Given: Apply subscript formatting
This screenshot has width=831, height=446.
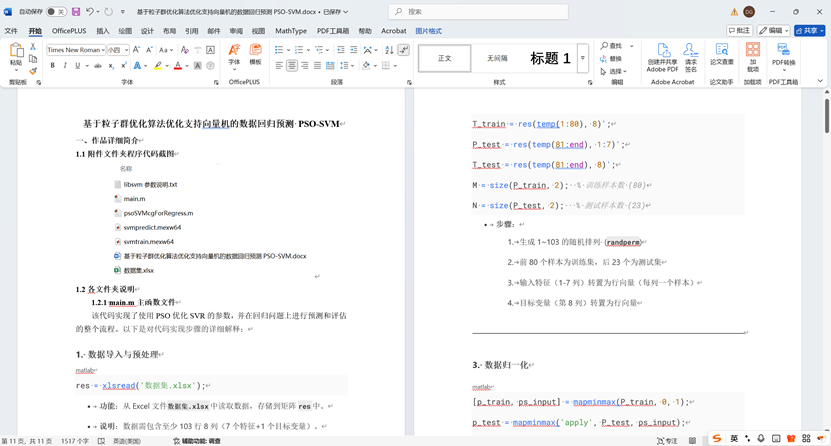Looking at the screenshot, I should tap(111, 66).
